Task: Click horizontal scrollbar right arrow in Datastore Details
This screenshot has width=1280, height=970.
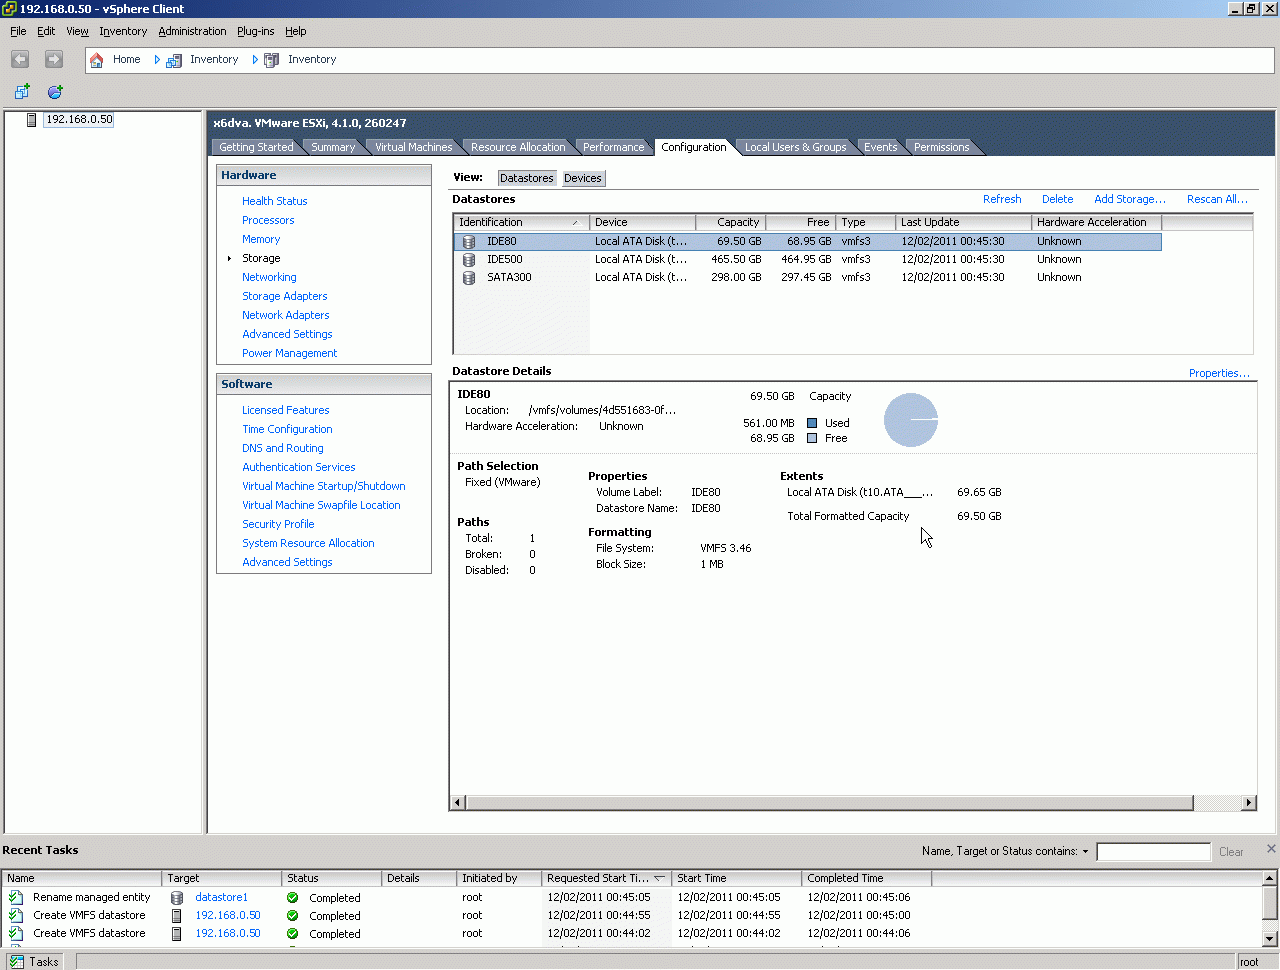Action: point(1248,802)
